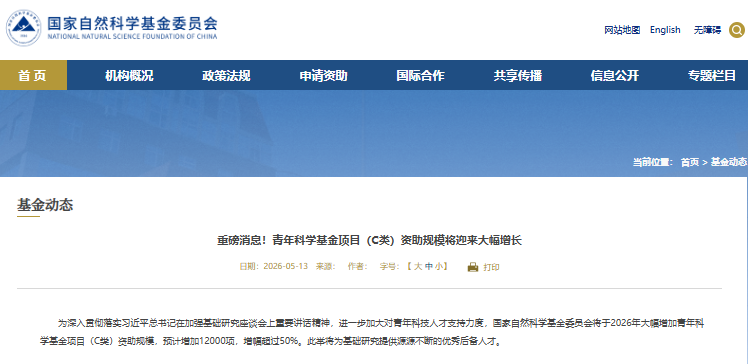This screenshot has width=748, height=364.
Task: Click the 基金动态 section heading
Action: [x=45, y=205]
